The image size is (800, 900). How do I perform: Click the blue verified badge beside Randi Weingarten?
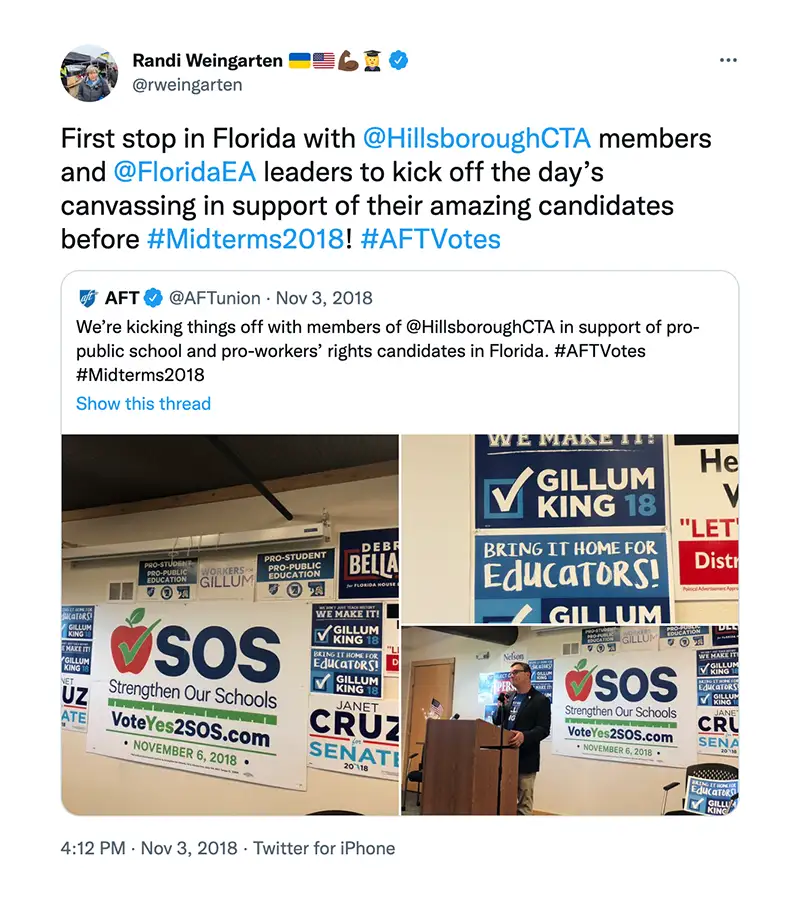(x=398, y=60)
